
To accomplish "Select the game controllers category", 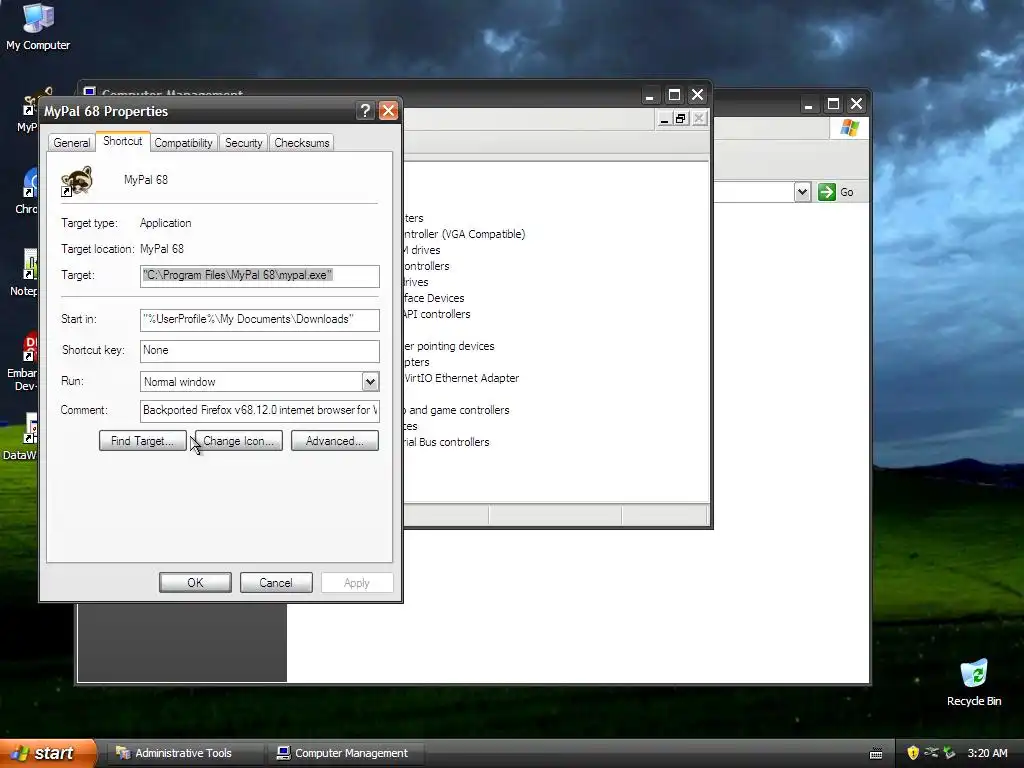I will click(456, 410).
